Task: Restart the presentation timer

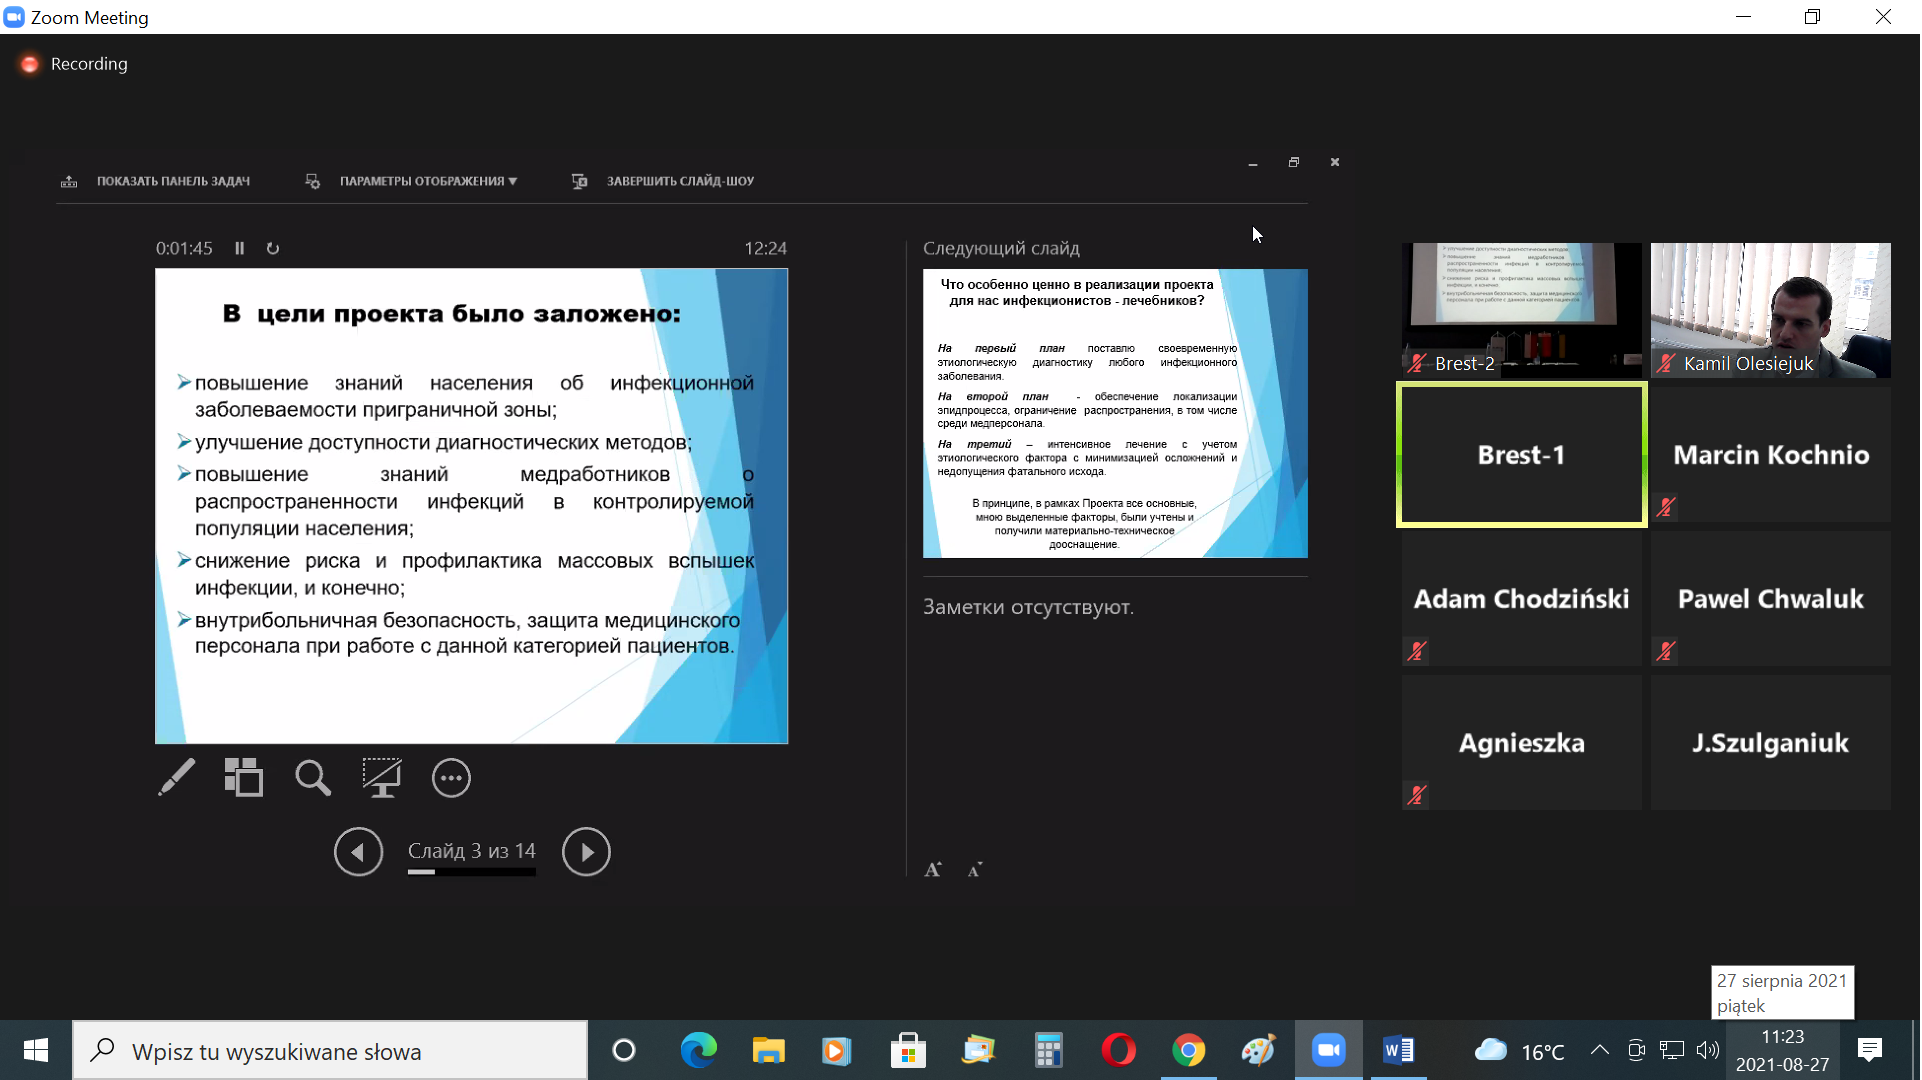Action: tap(273, 249)
